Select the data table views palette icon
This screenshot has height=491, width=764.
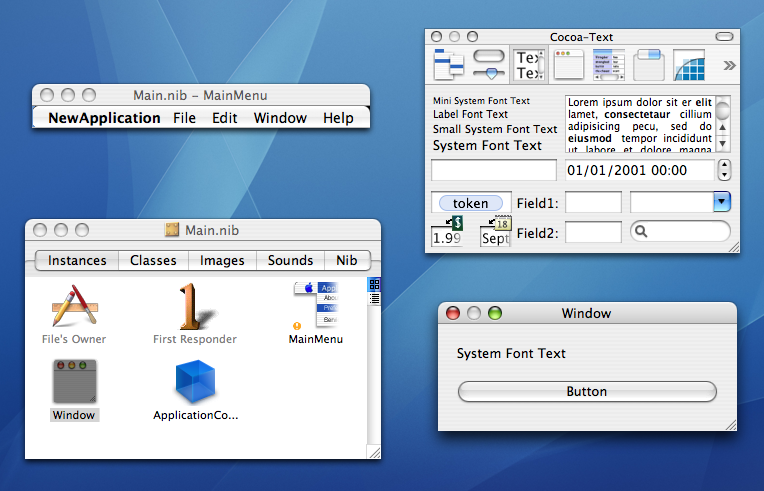609,64
